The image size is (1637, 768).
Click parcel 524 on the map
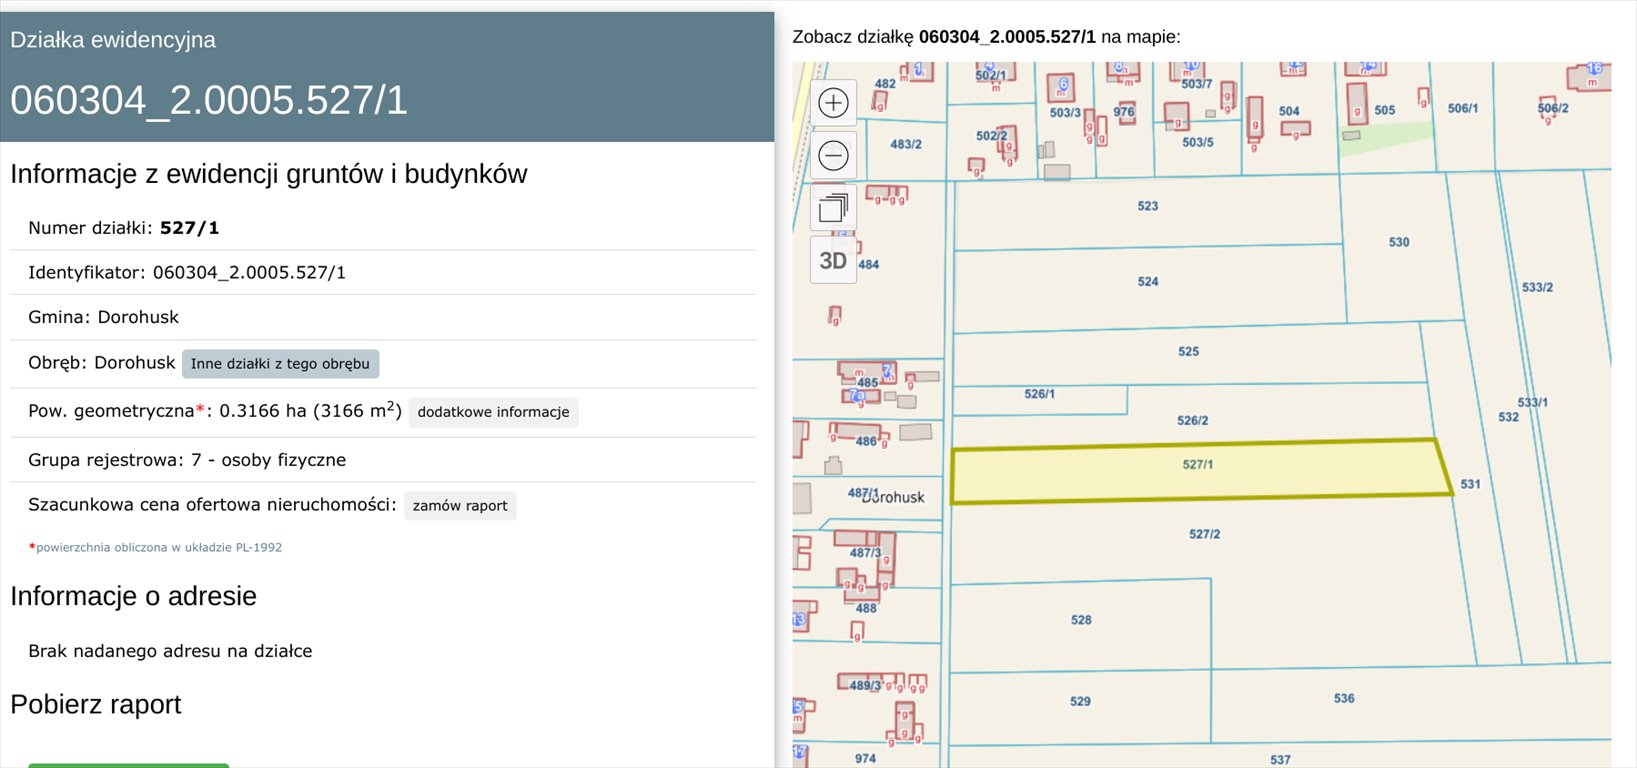(x=1147, y=288)
